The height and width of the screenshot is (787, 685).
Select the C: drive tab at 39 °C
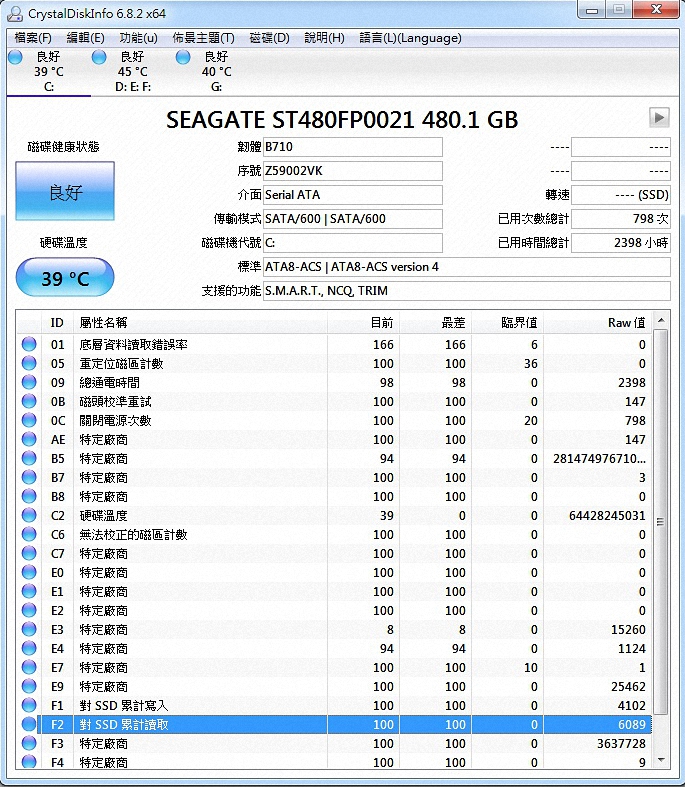pos(49,71)
